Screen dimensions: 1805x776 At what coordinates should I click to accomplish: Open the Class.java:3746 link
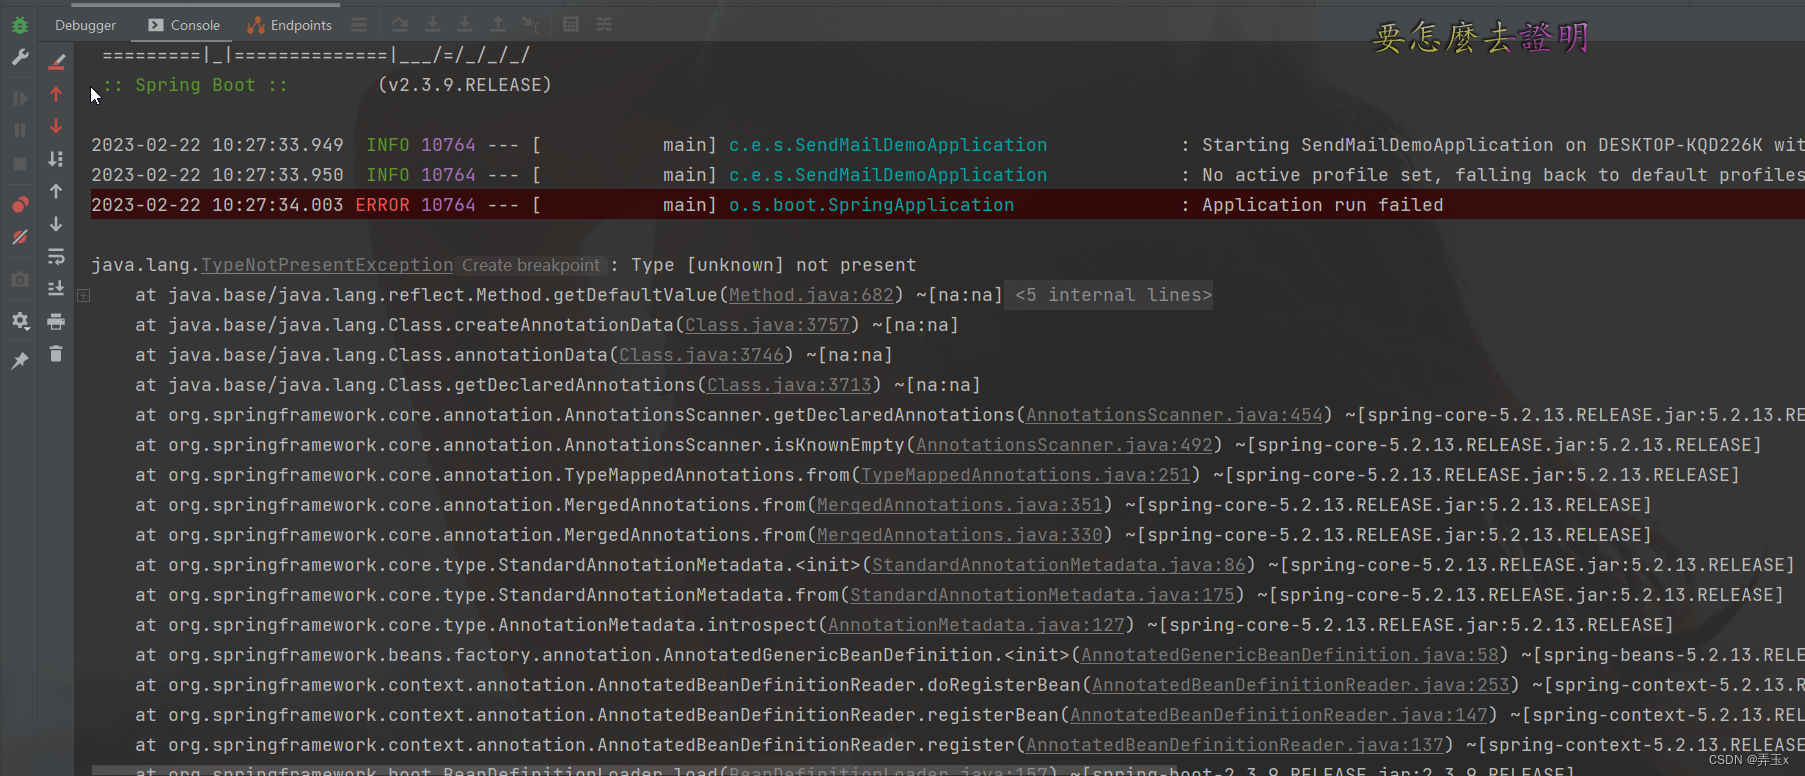coord(701,355)
